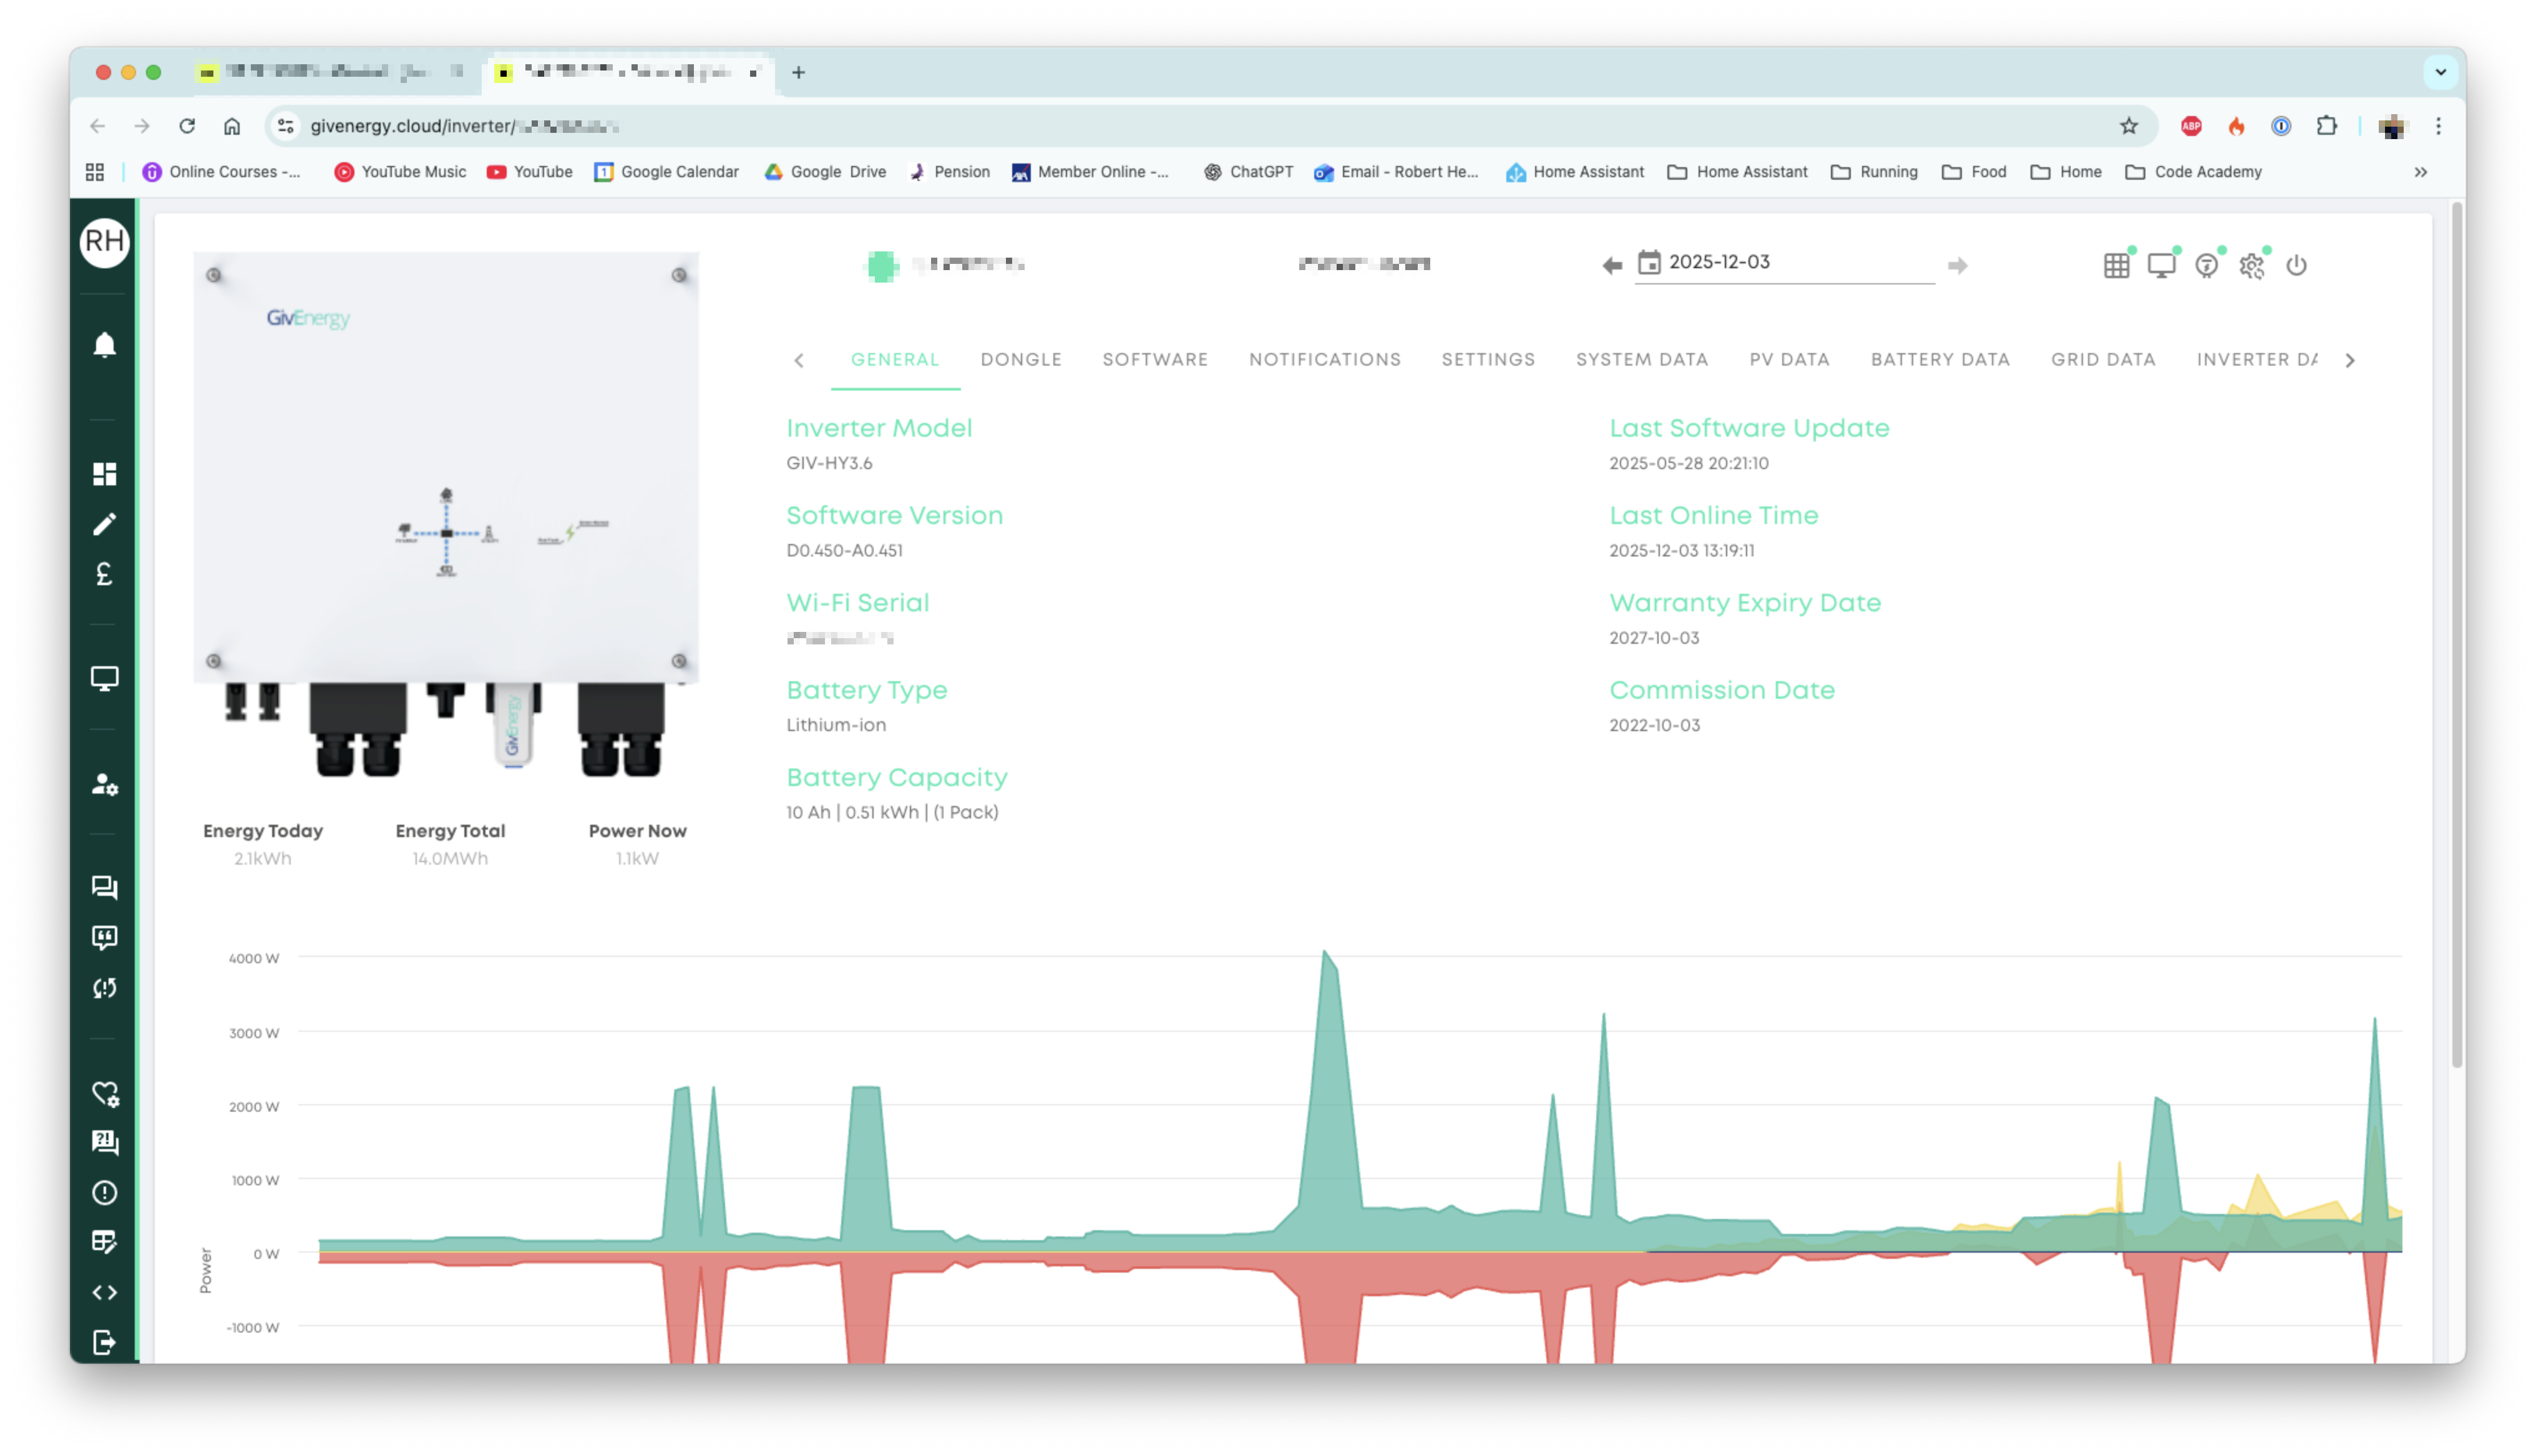Open the Settings tab
Viewport: 2536px width, 1456px height.
[1487, 360]
